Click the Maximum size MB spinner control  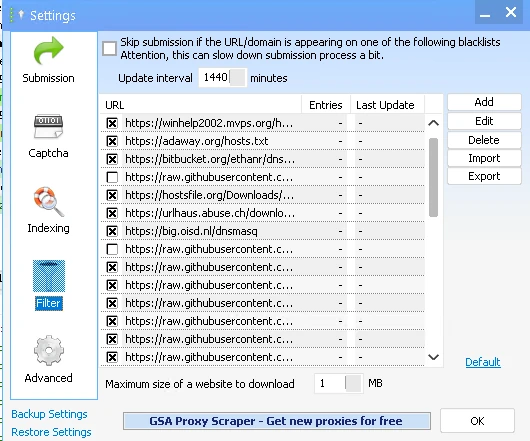pyautogui.click(x=354, y=383)
